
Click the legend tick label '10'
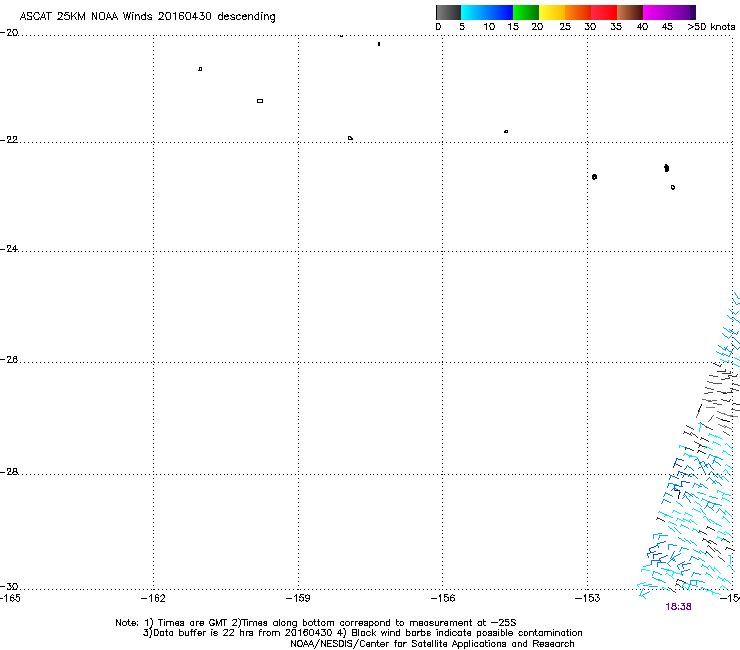[489, 27]
